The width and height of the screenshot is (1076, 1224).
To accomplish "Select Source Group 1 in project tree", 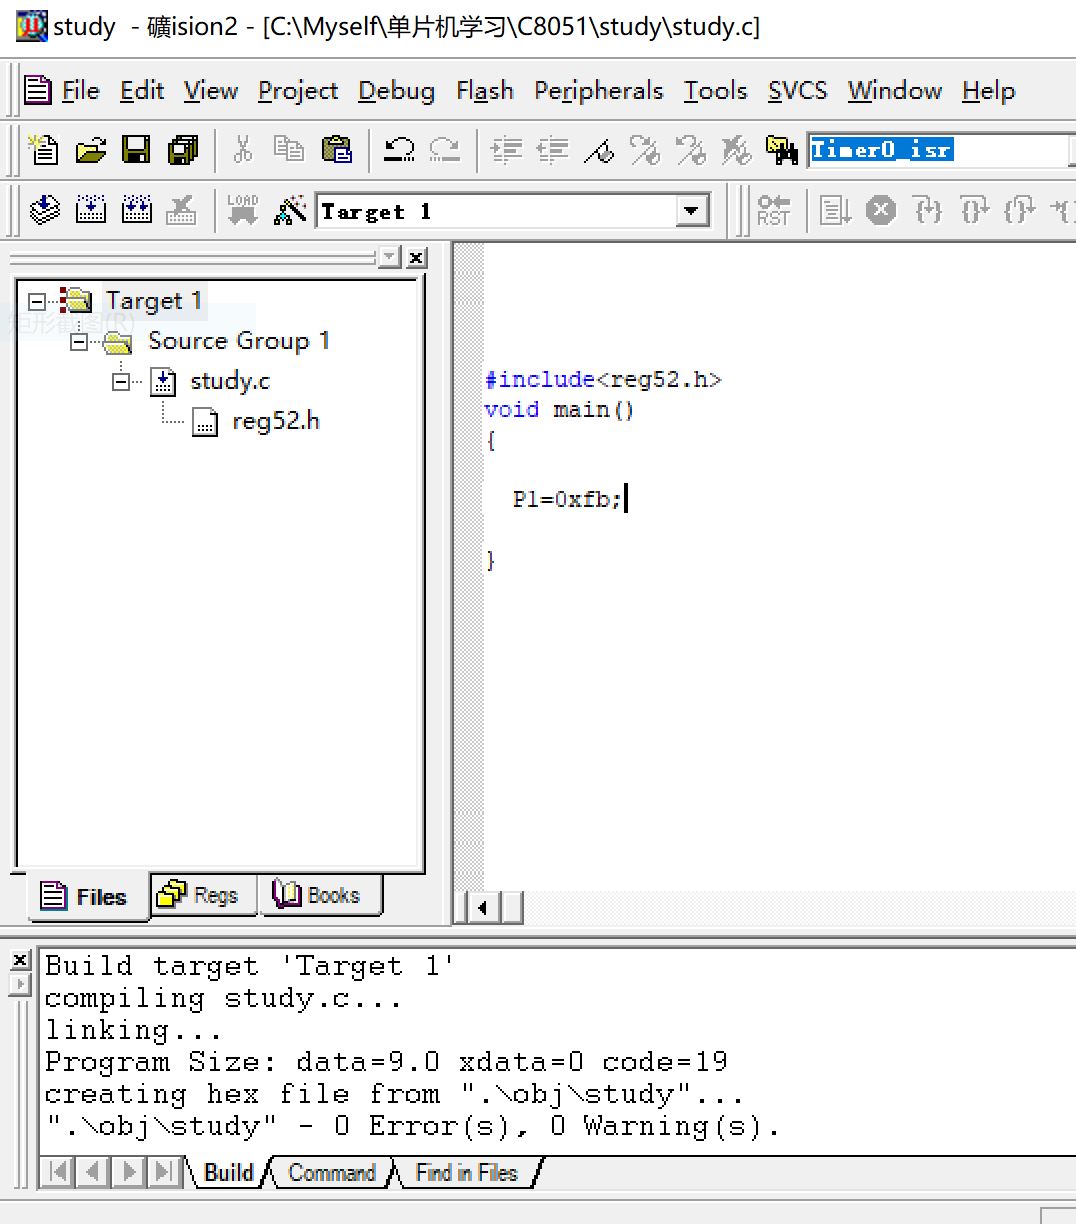I will pyautogui.click(x=239, y=341).
